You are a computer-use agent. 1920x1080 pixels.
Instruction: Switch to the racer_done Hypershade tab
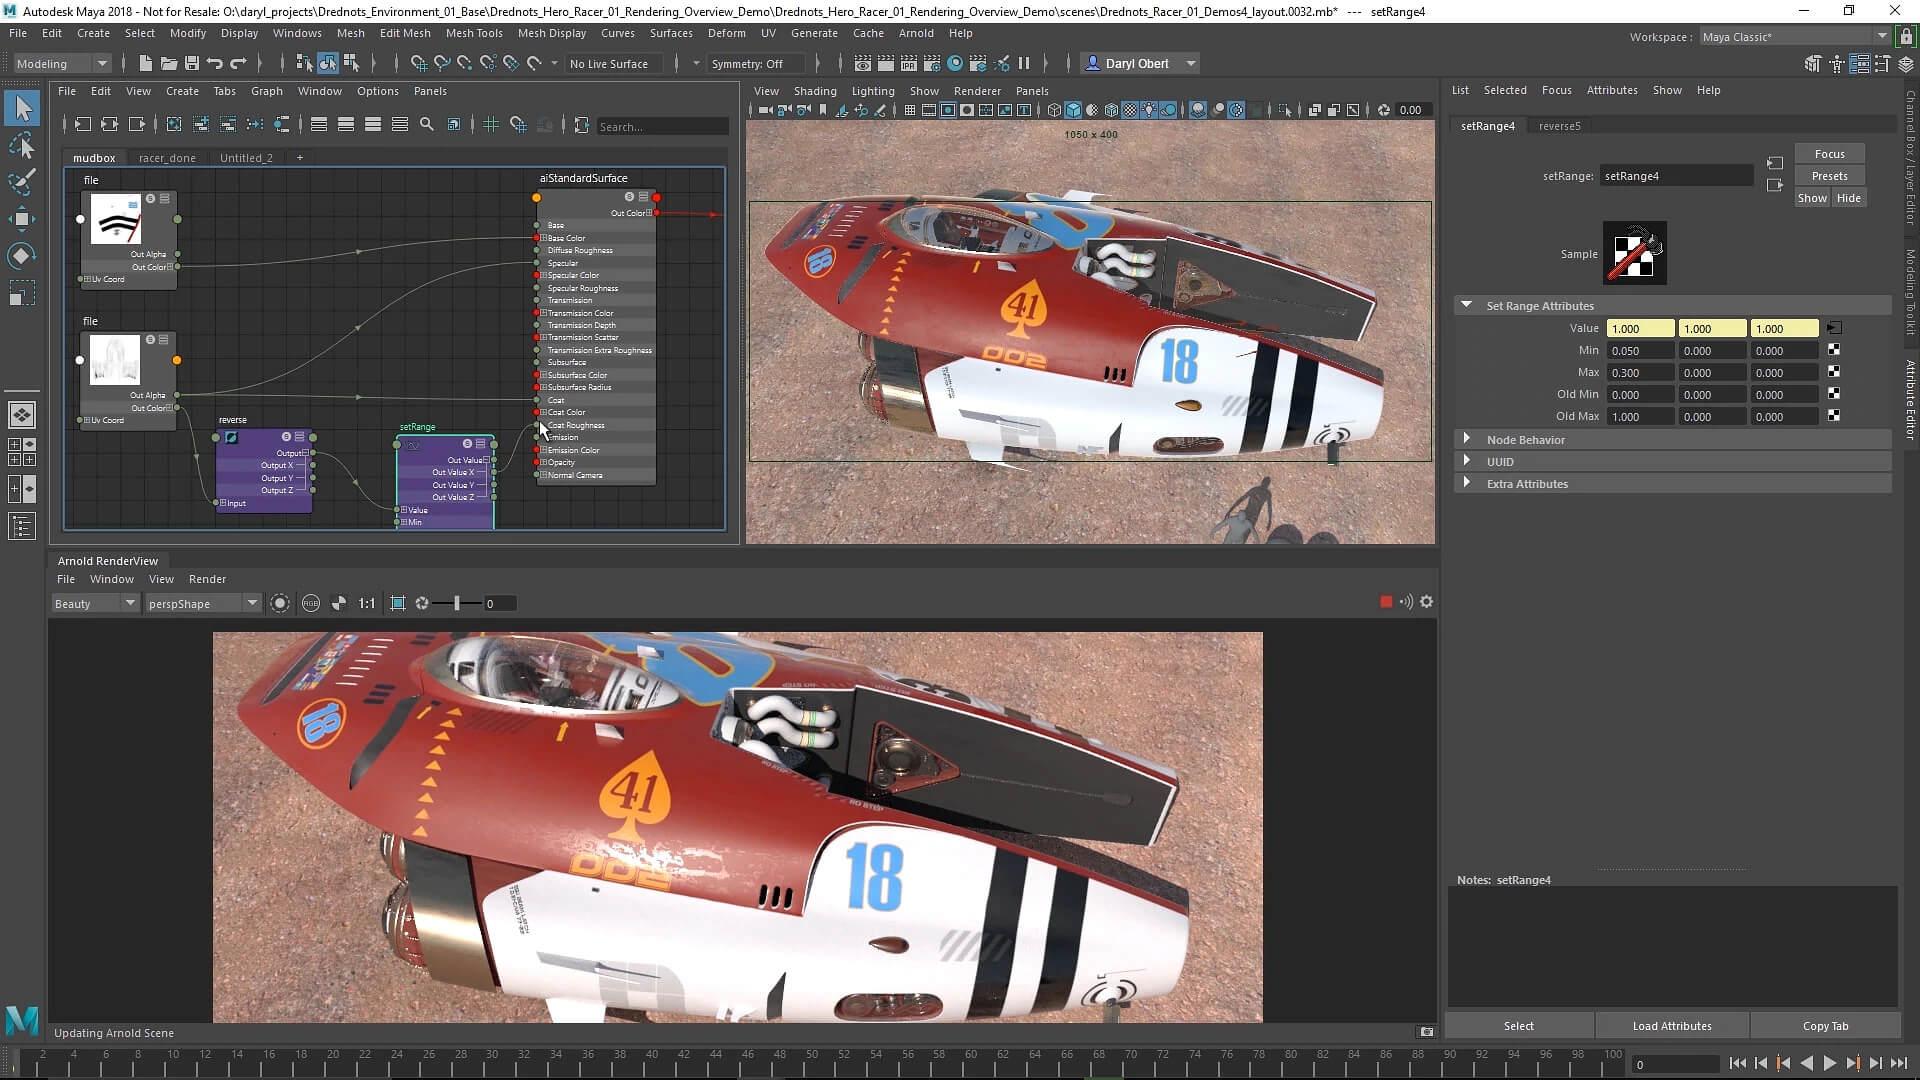(x=167, y=158)
